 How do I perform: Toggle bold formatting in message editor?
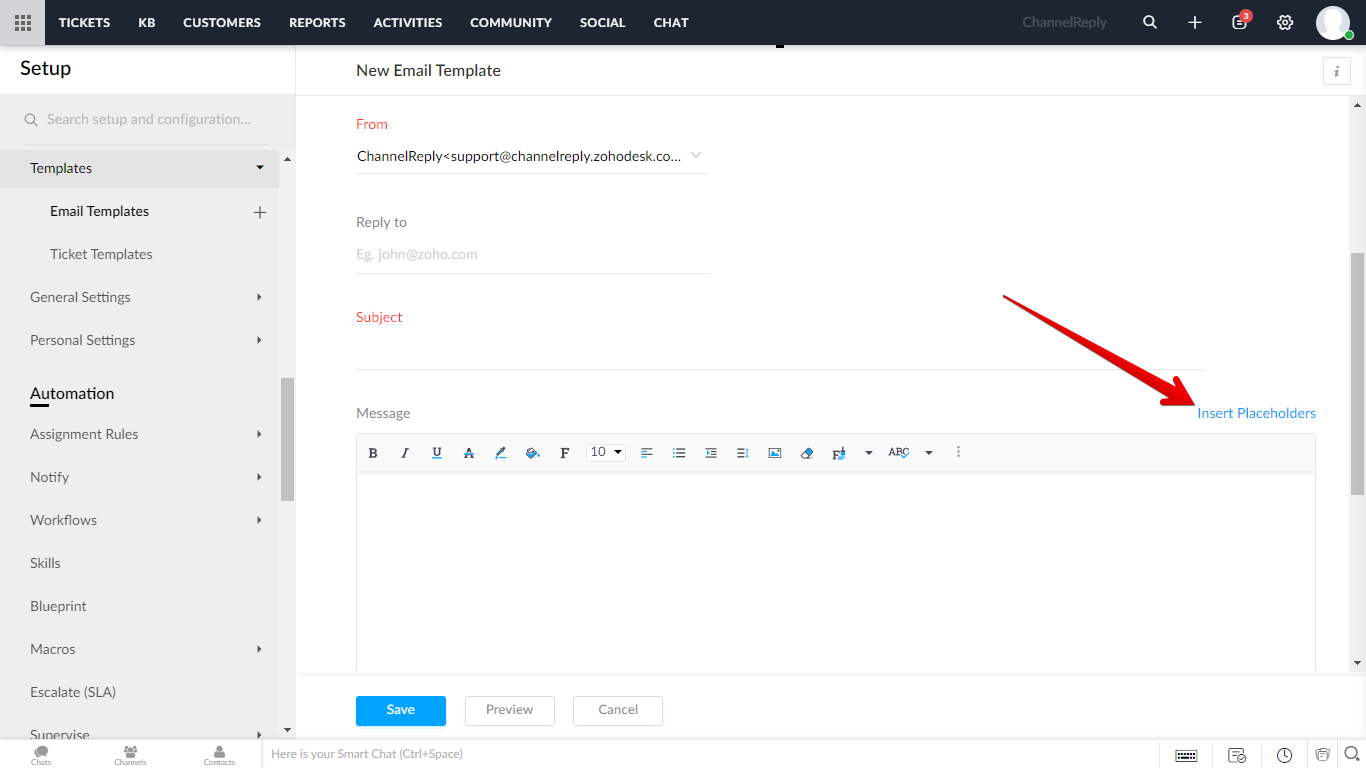coord(373,453)
